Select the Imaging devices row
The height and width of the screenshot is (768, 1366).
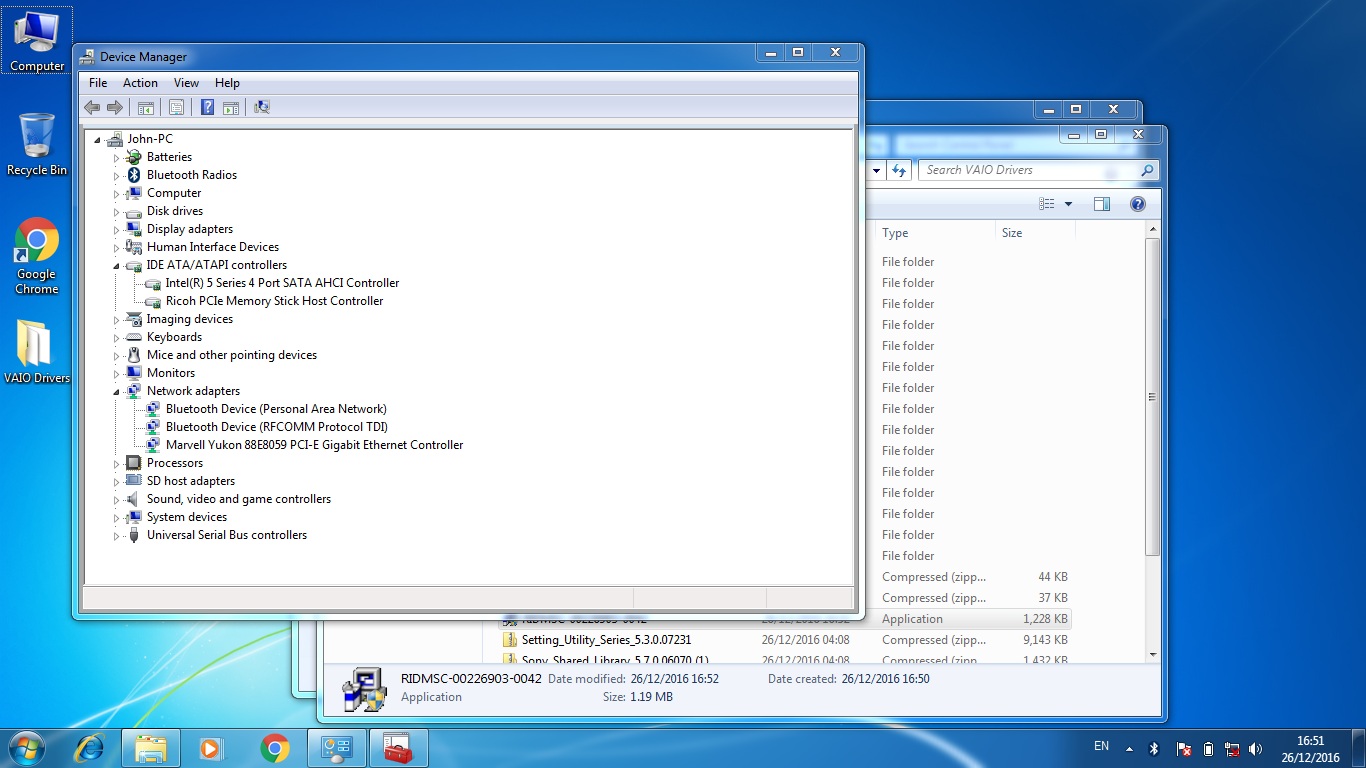coord(190,319)
